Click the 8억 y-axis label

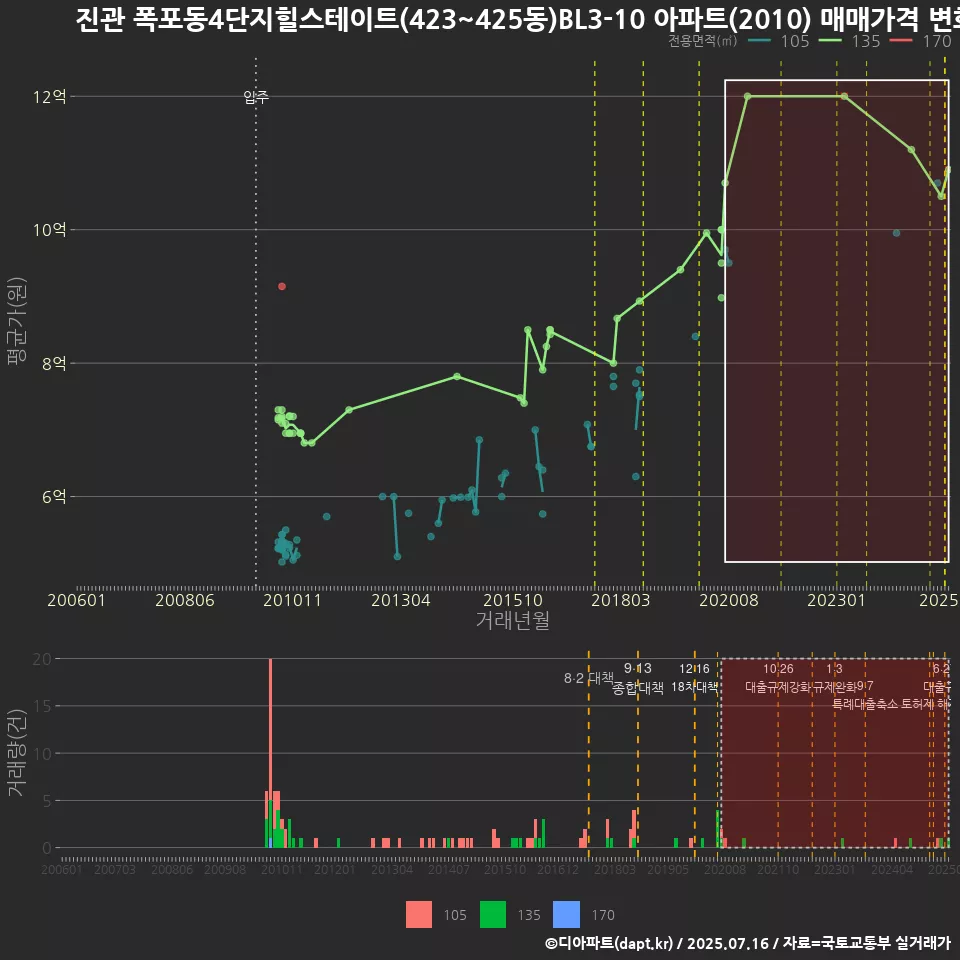pyautogui.click(x=54, y=363)
